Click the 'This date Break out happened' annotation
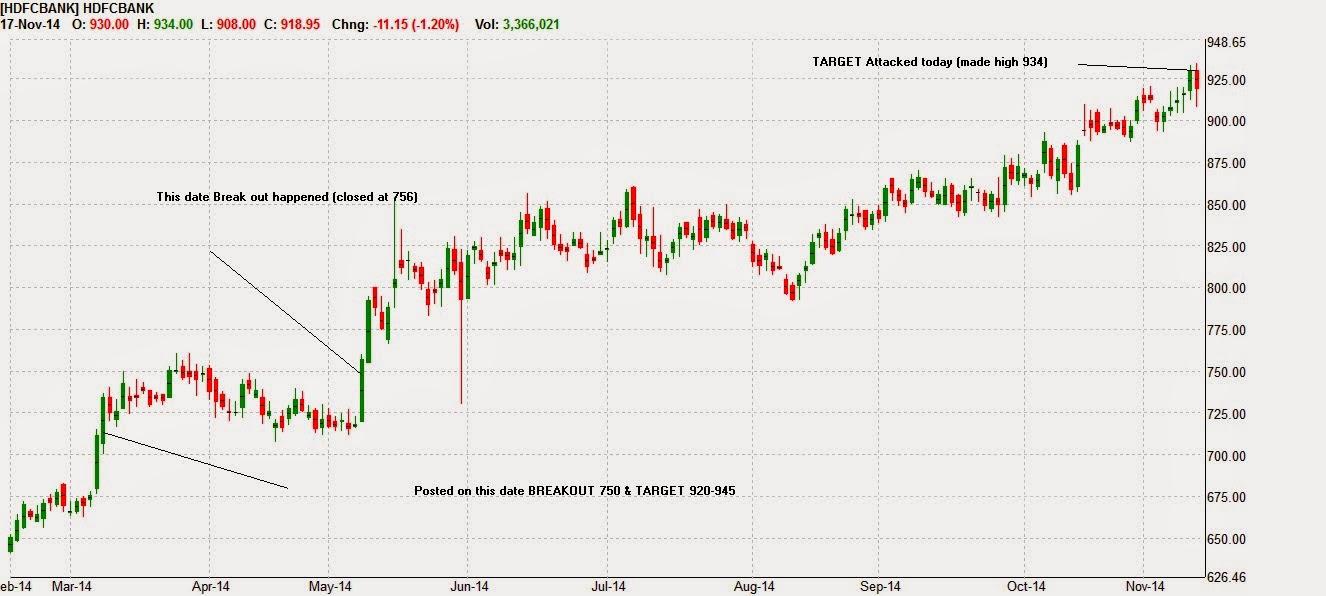The image size is (1326, 596). tap(287, 197)
